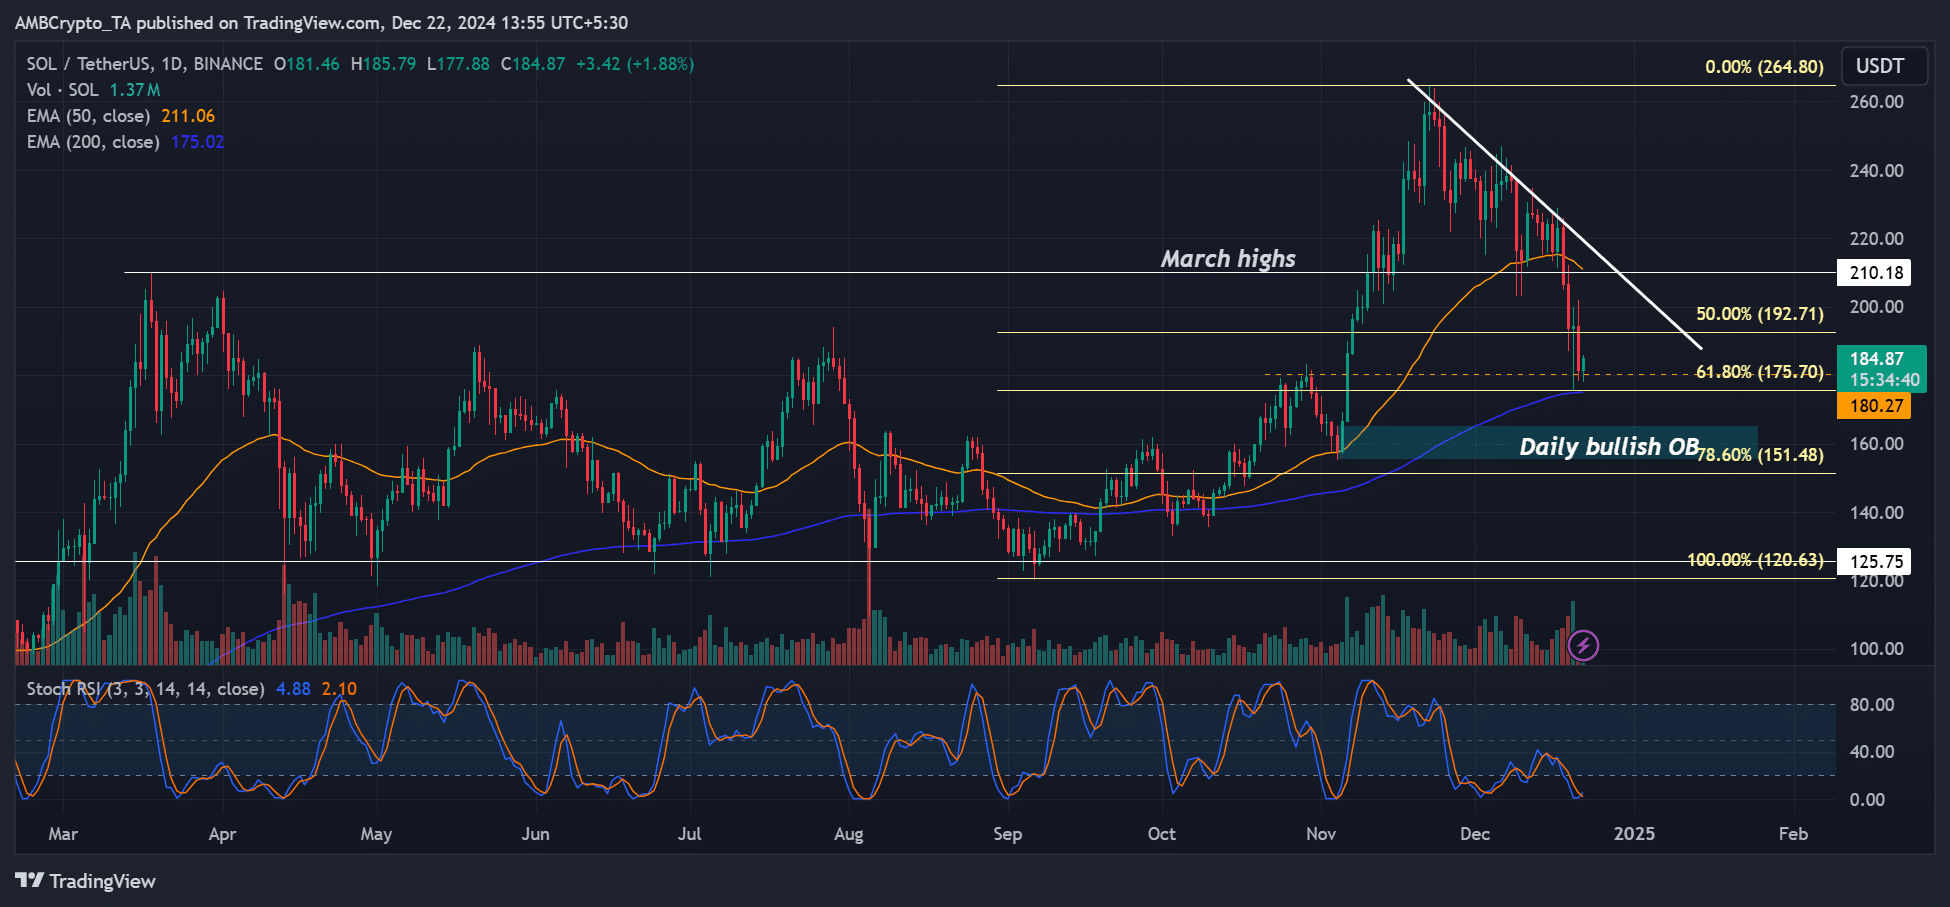The width and height of the screenshot is (1950, 907).
Task: Click the March highs text annotation
Action: (1228, 259)
